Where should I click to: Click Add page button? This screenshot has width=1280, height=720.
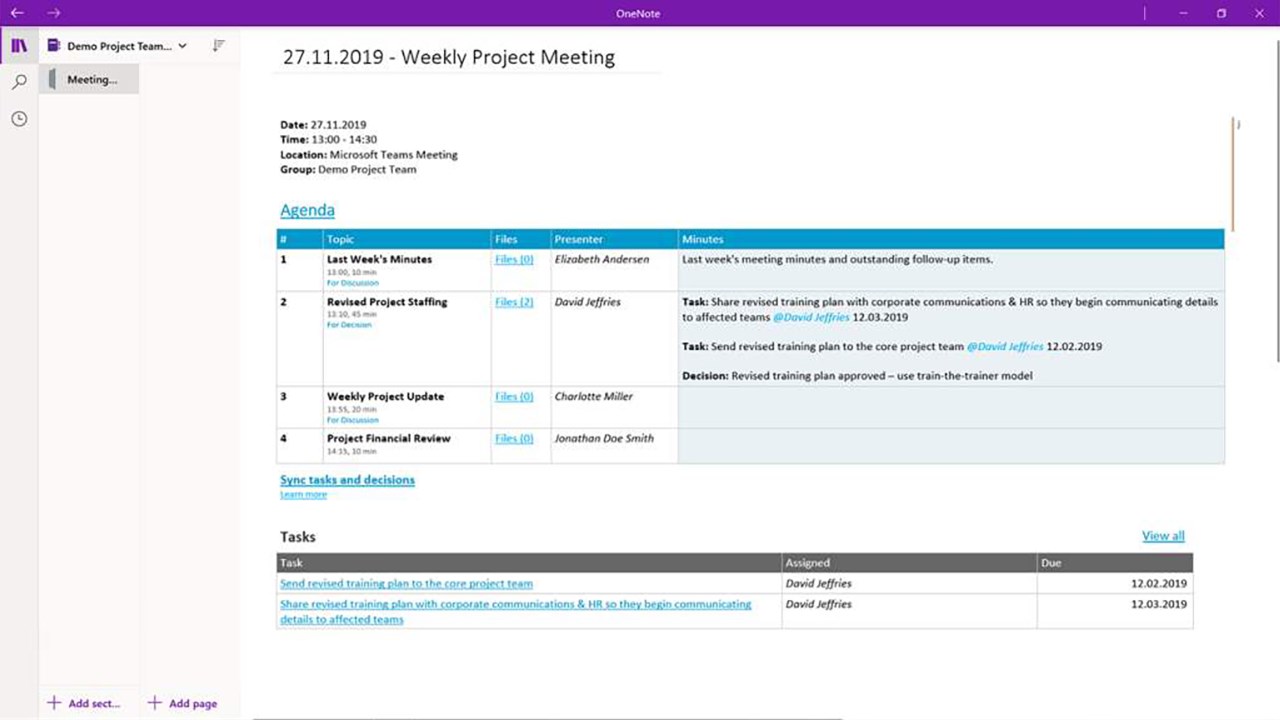182,703
